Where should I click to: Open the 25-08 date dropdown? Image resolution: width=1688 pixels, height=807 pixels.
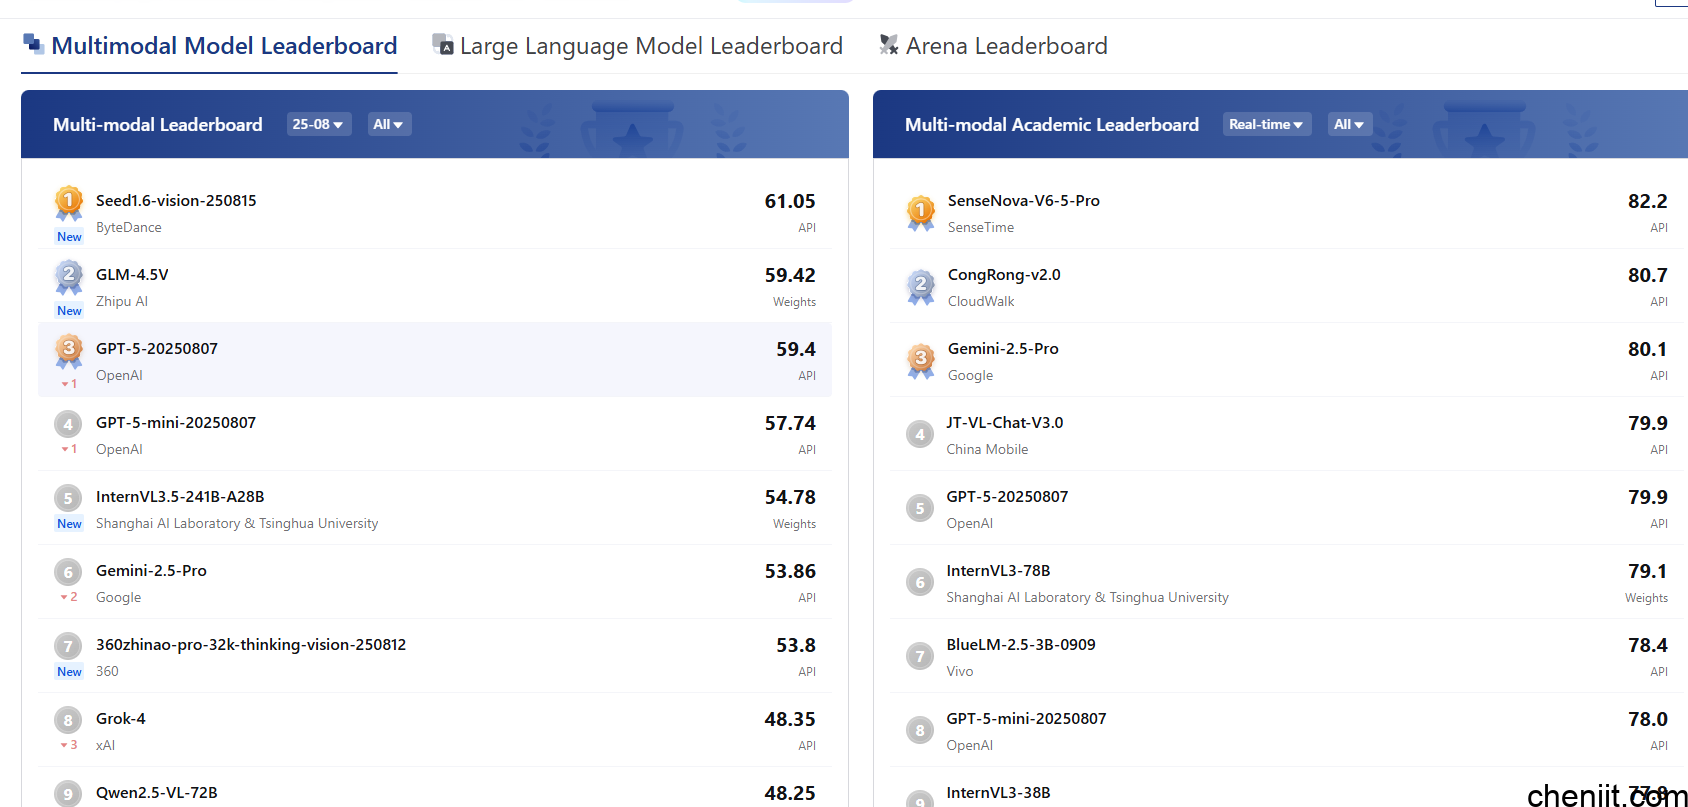click(318, 124)
